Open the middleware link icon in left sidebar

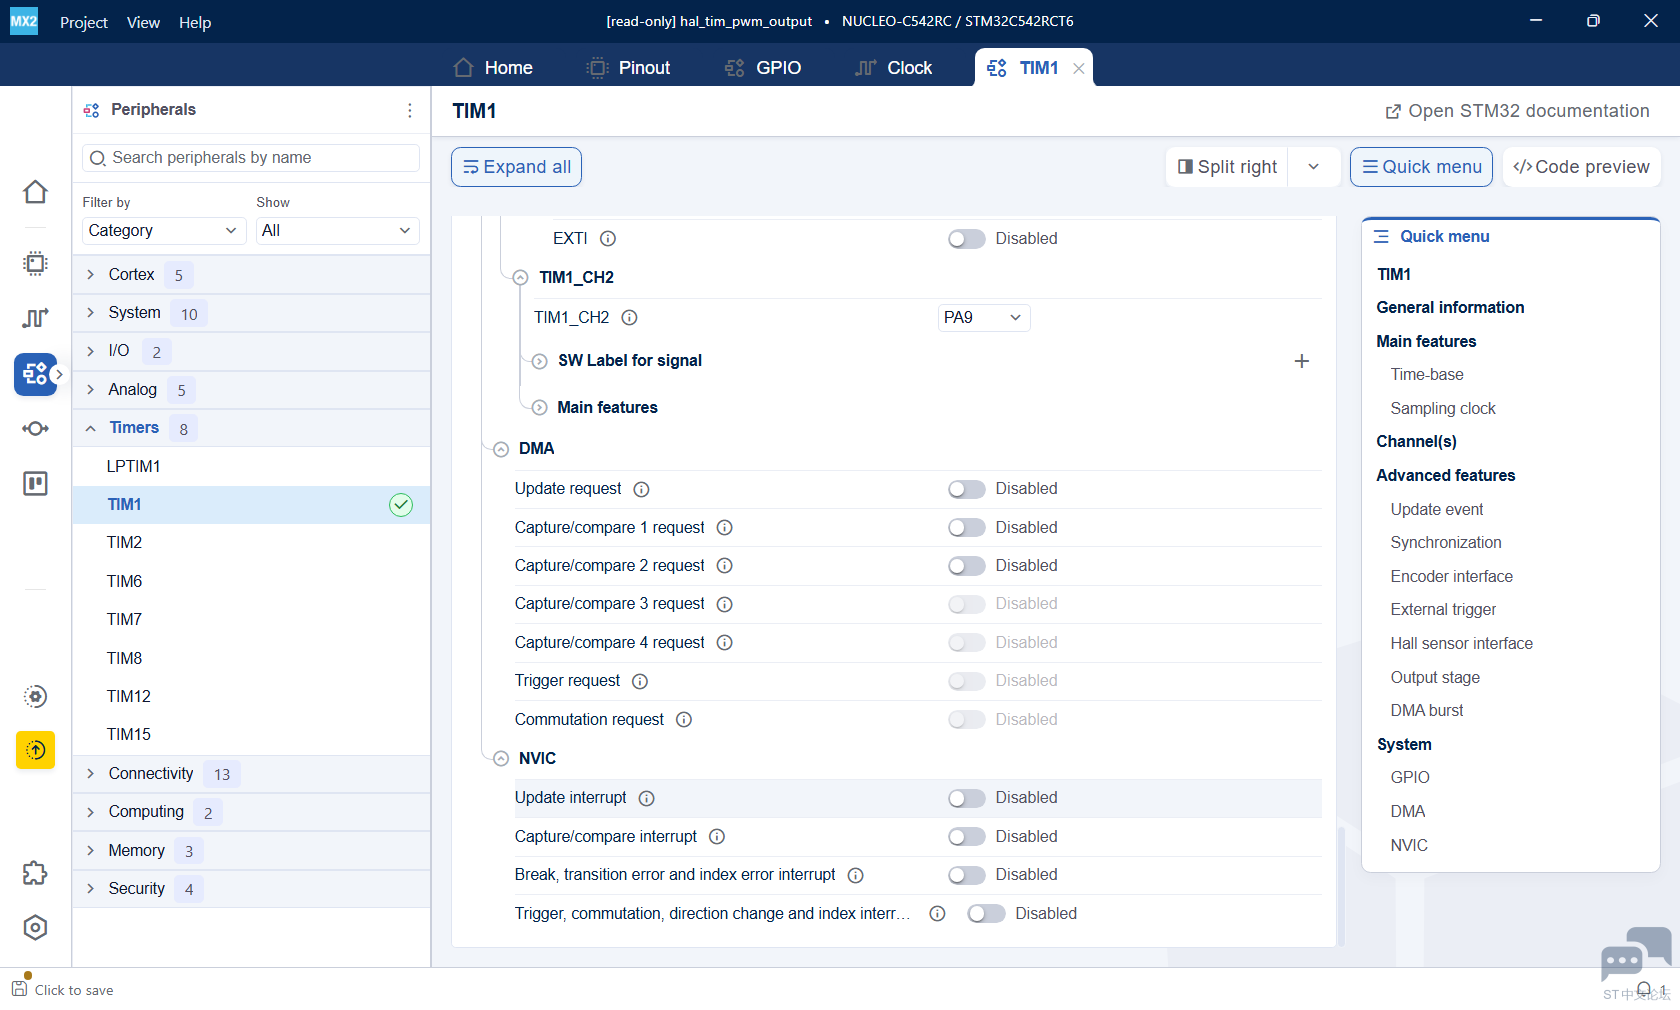coord(35,429)
